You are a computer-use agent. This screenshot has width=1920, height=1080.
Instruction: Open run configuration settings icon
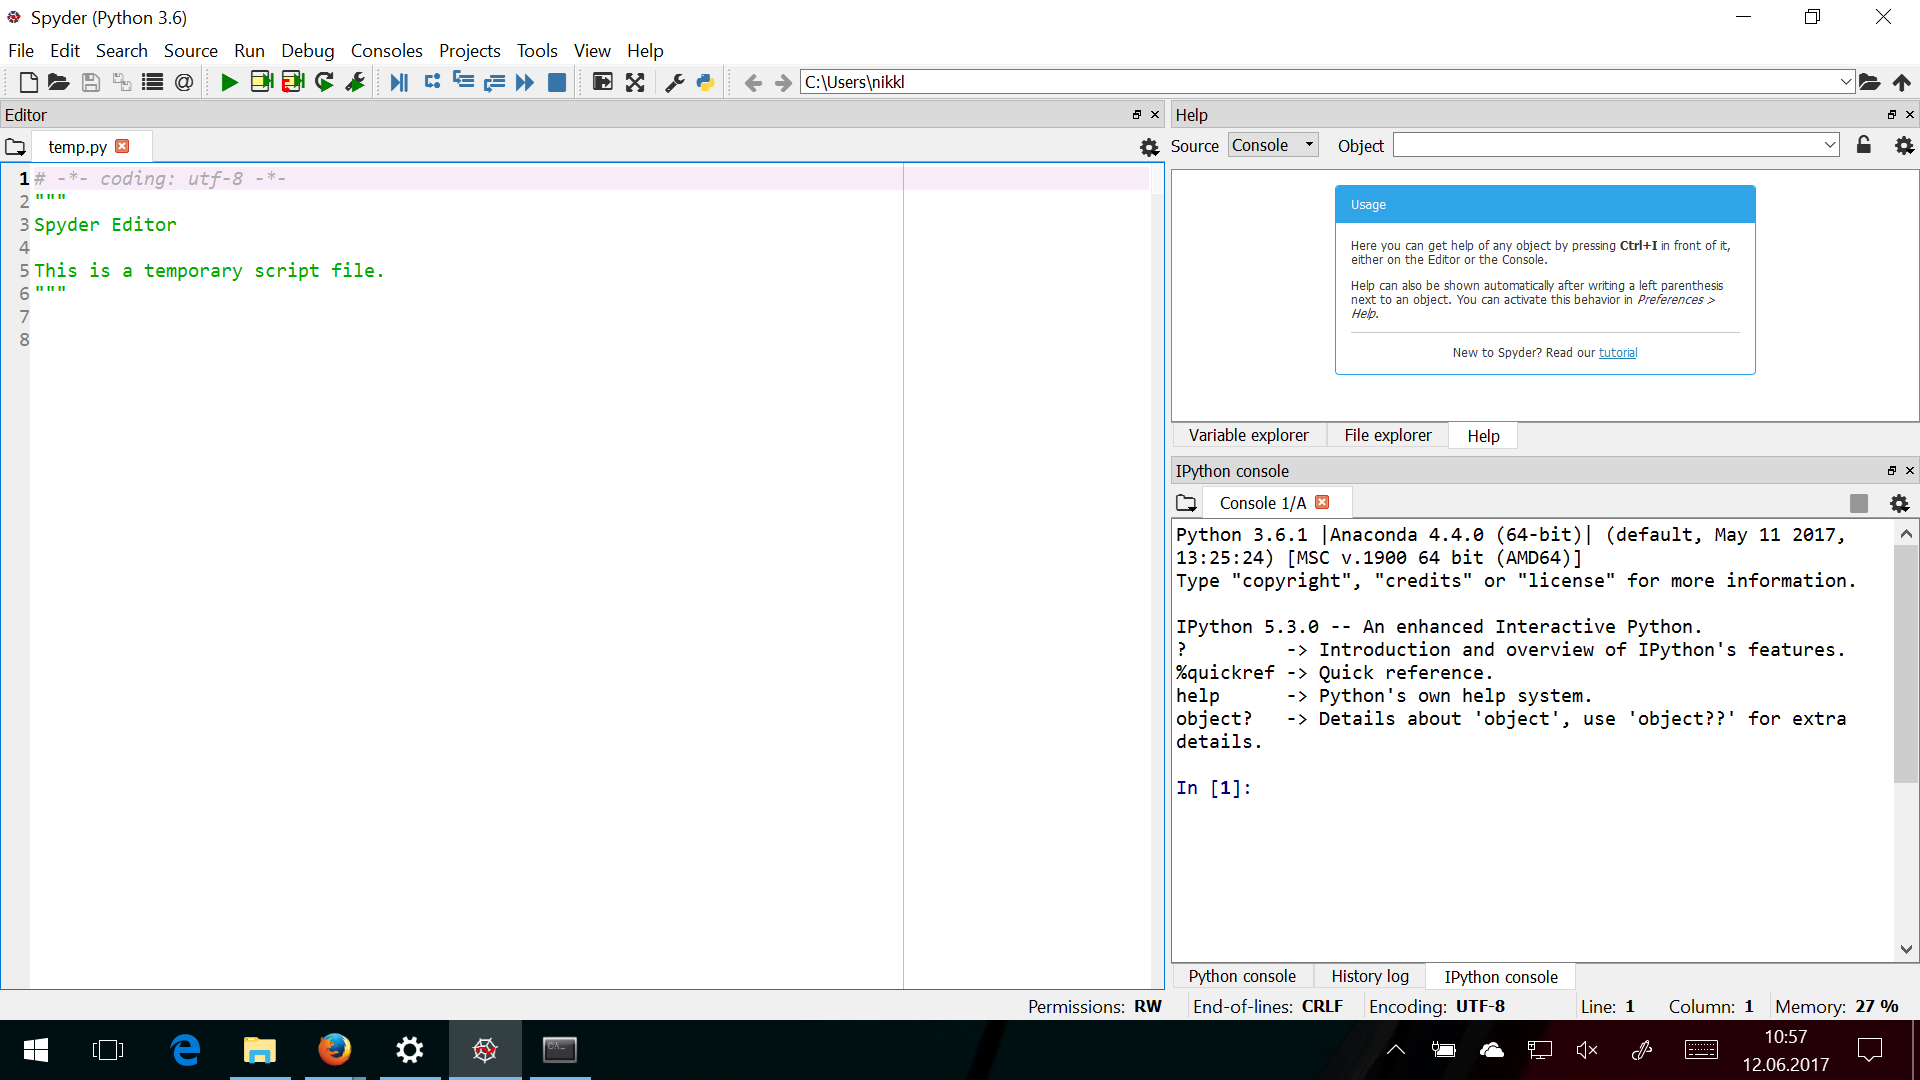click(355, 82)
